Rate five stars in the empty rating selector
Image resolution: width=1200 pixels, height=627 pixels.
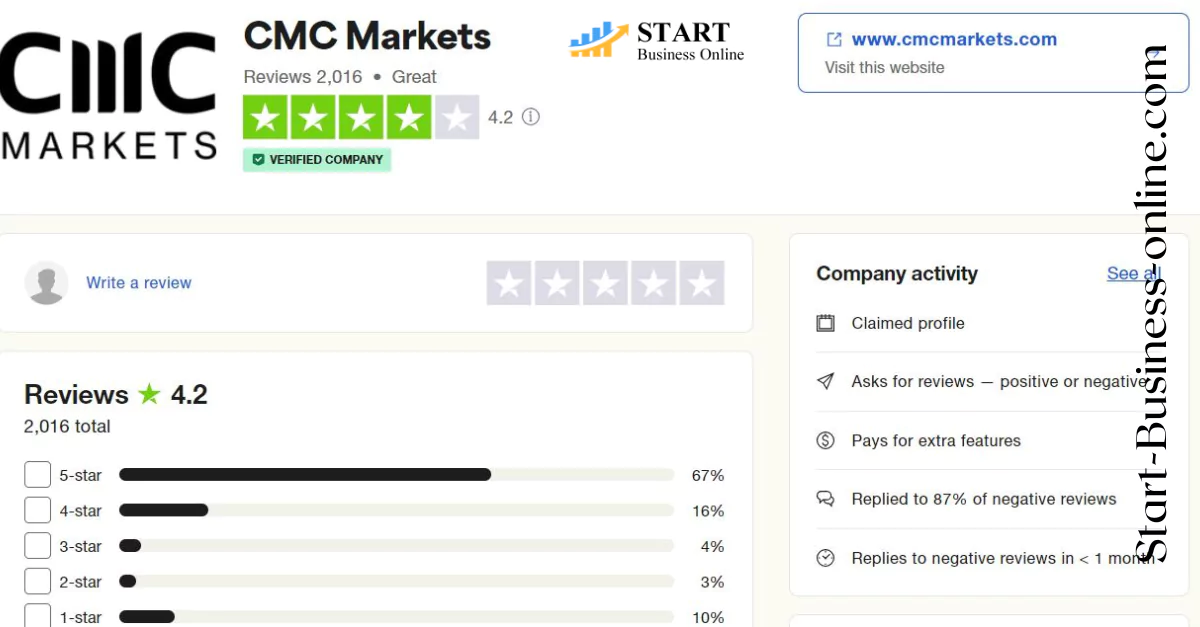pyautogui.click(x=701, y=284)
